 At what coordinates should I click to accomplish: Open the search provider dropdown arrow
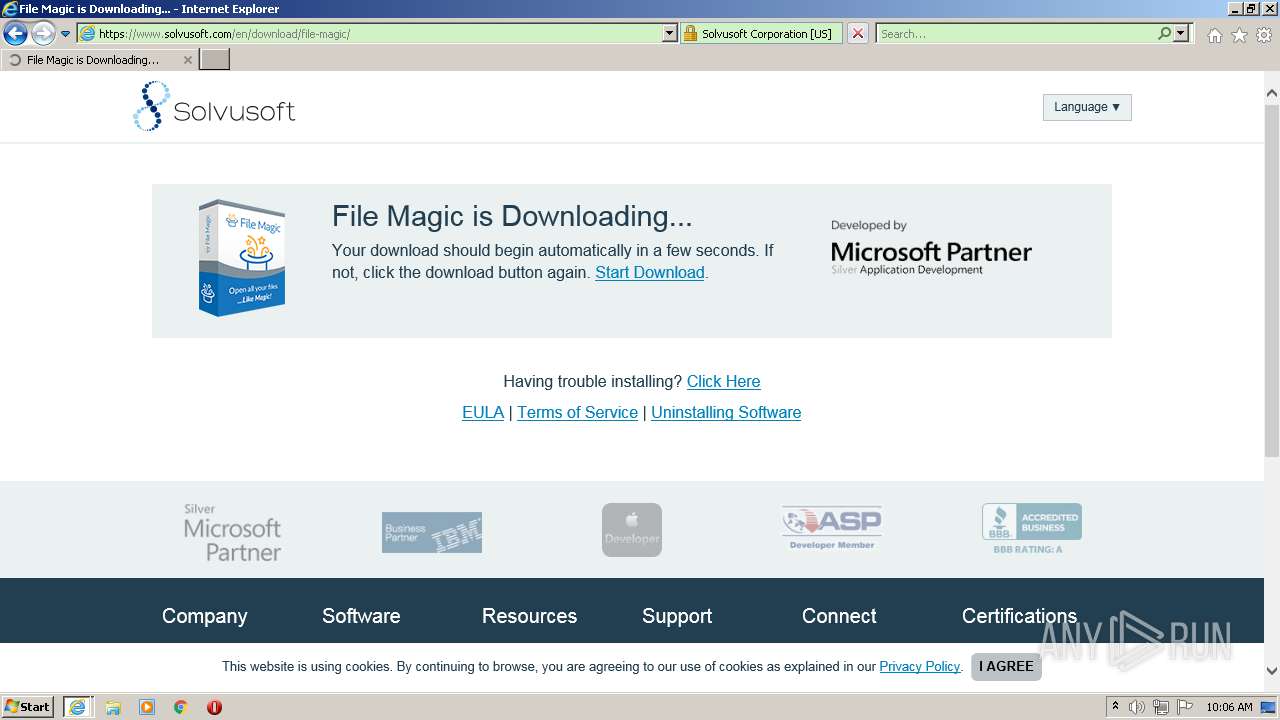pyautogui.click(x=1181, y=33)
